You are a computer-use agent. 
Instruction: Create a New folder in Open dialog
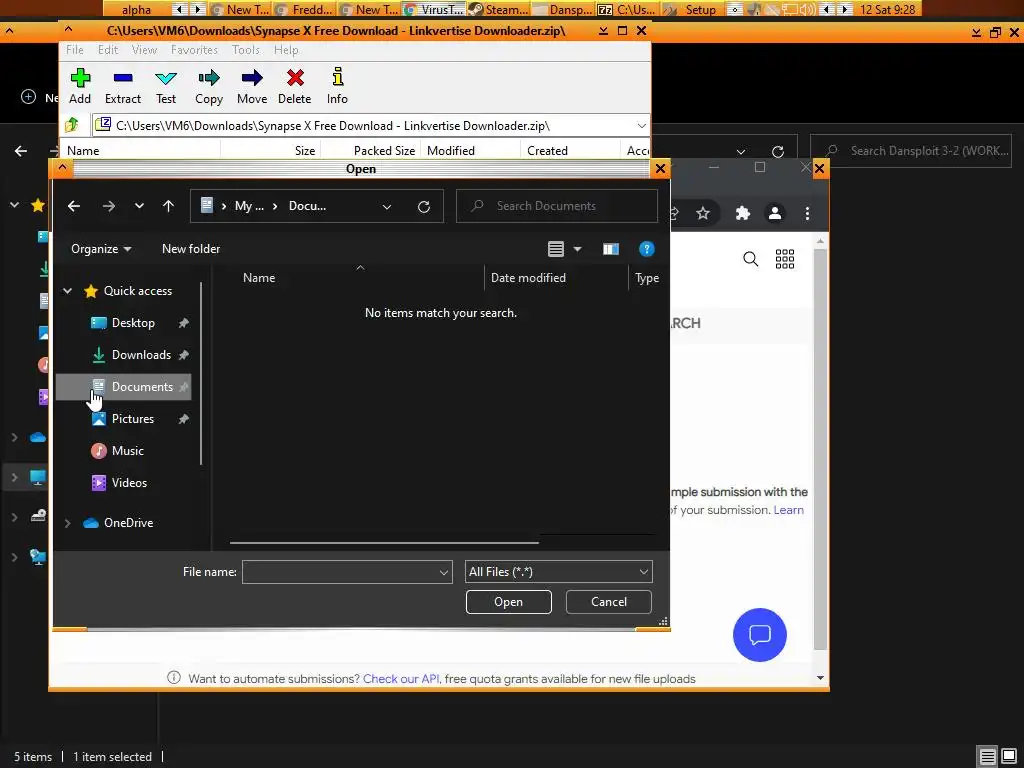191,249
